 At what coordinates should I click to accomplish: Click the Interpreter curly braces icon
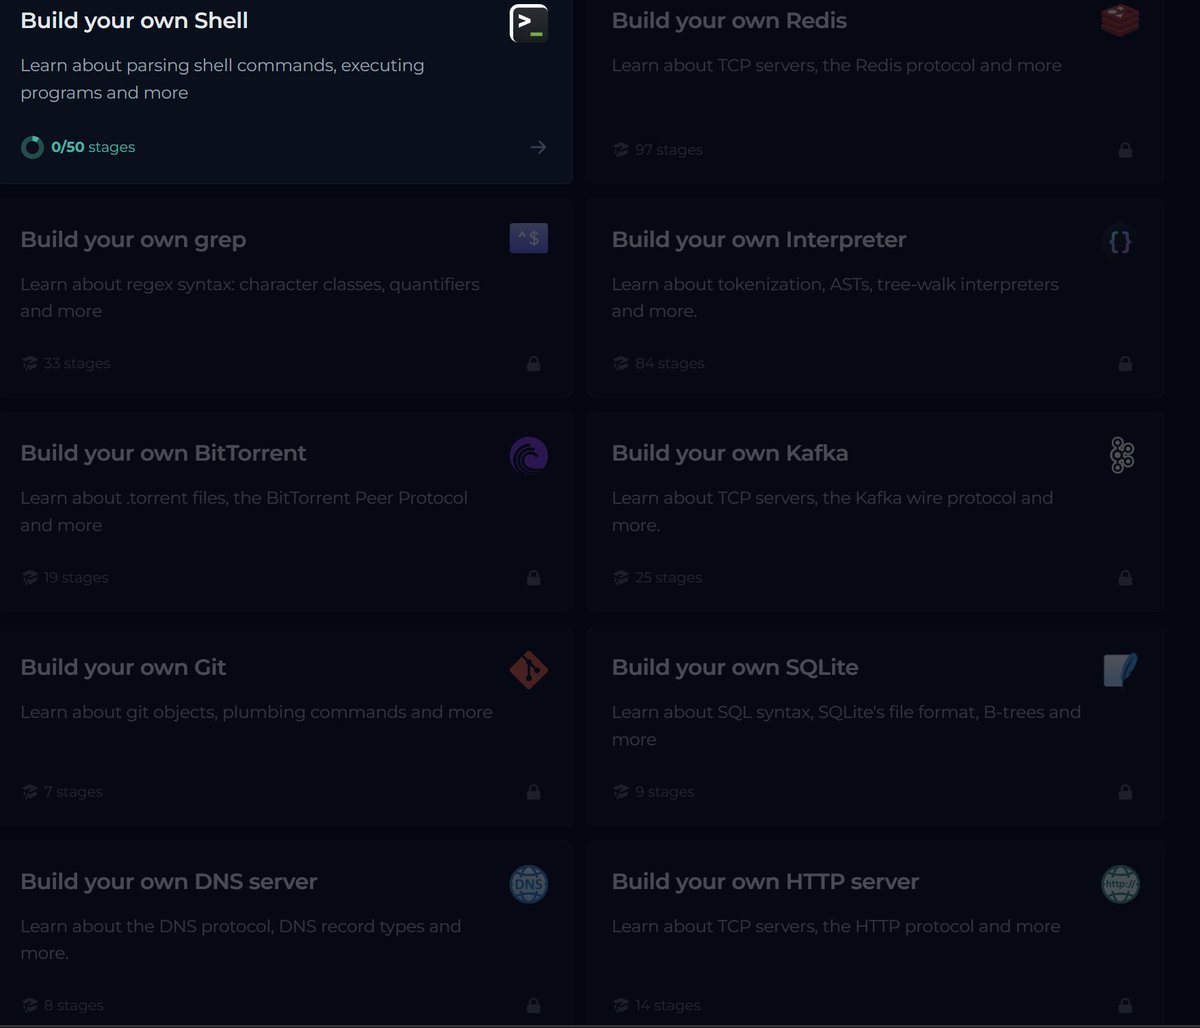pyautogui.click(x=1120, y=241)
